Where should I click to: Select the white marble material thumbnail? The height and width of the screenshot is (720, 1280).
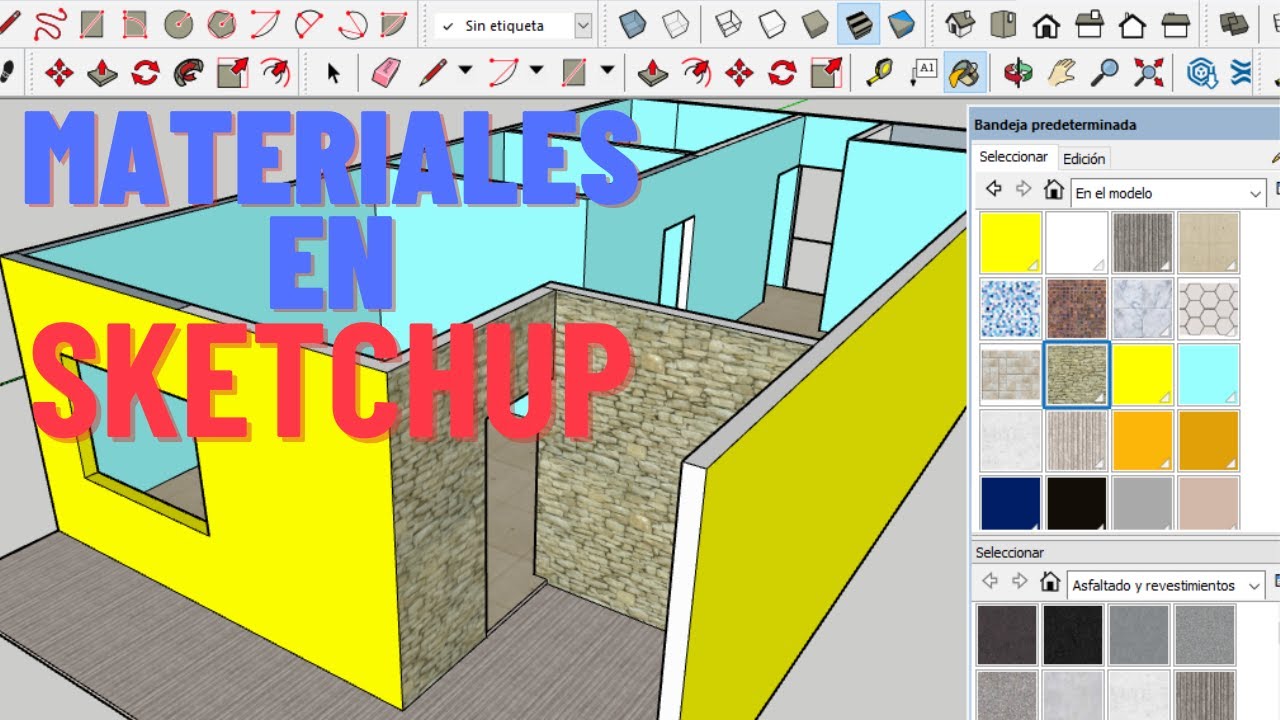pos(1142,308)
